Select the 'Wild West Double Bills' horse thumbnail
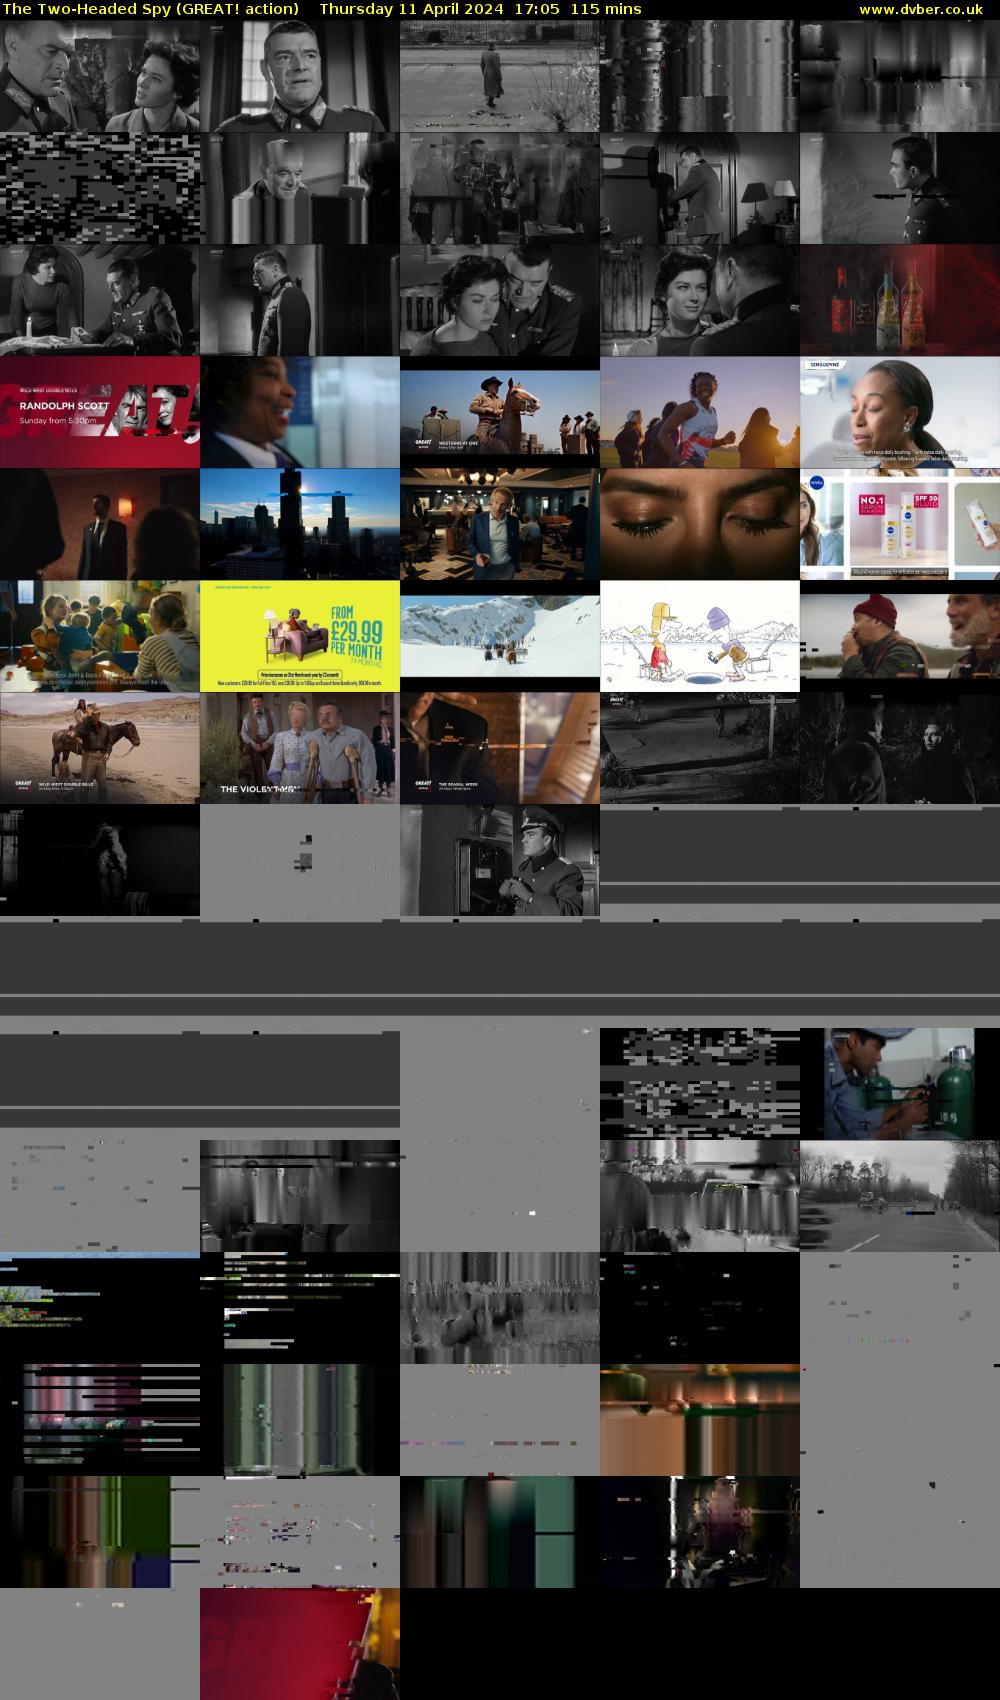1000x1700 pixels. coord(100,748)
